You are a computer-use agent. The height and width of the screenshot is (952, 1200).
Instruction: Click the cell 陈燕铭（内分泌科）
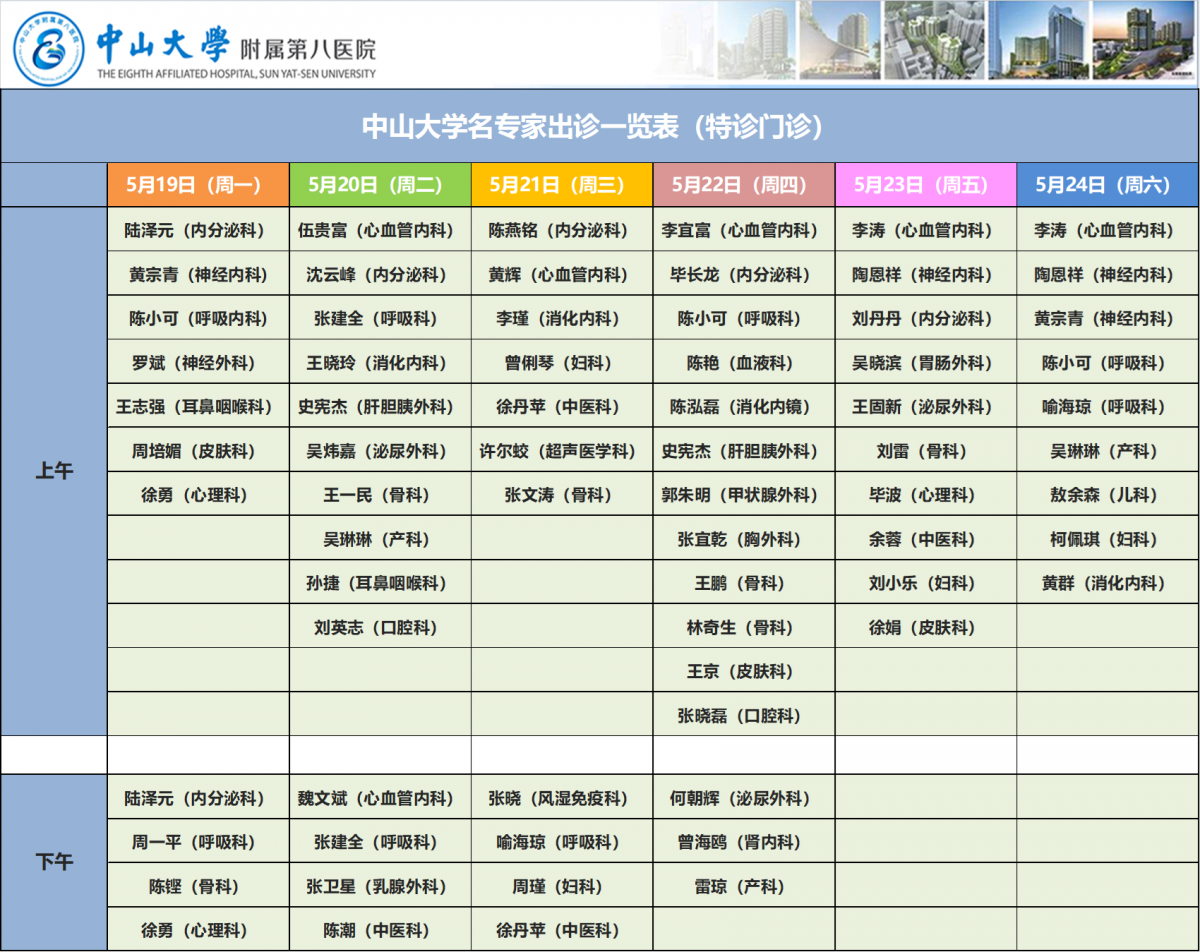(562, 230)
